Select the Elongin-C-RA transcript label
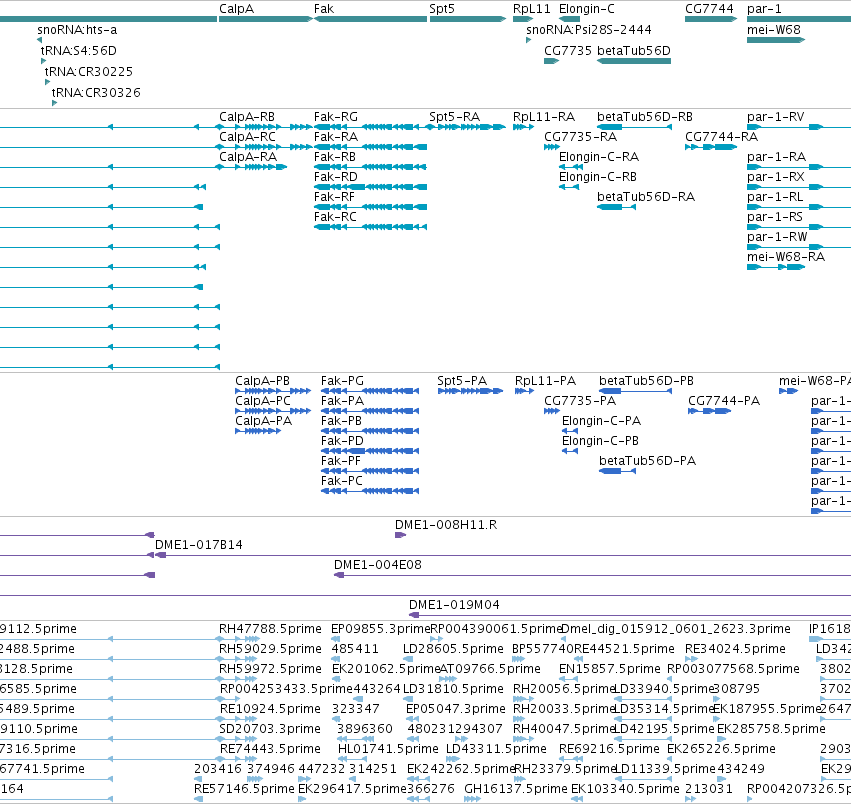This screenshot has width=851, height=804. coord(599,157)
